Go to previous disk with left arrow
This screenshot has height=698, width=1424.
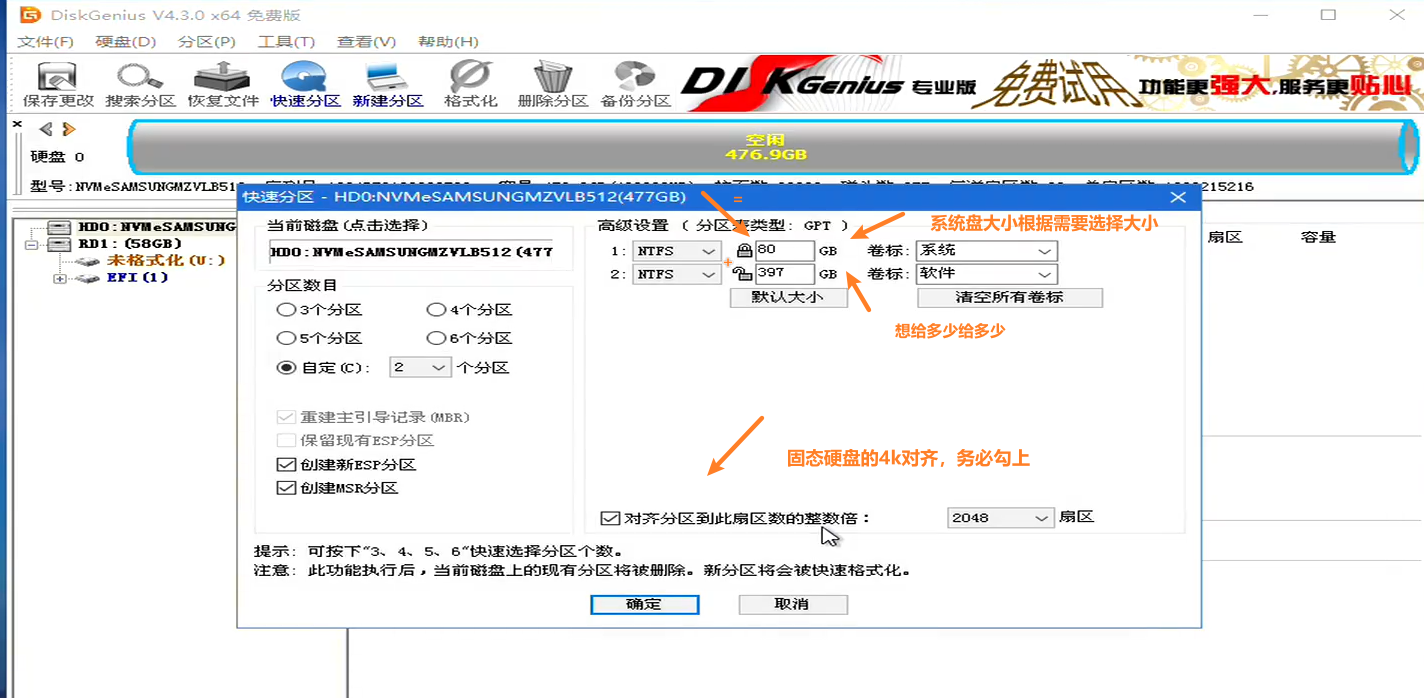[x=45, y=129]
